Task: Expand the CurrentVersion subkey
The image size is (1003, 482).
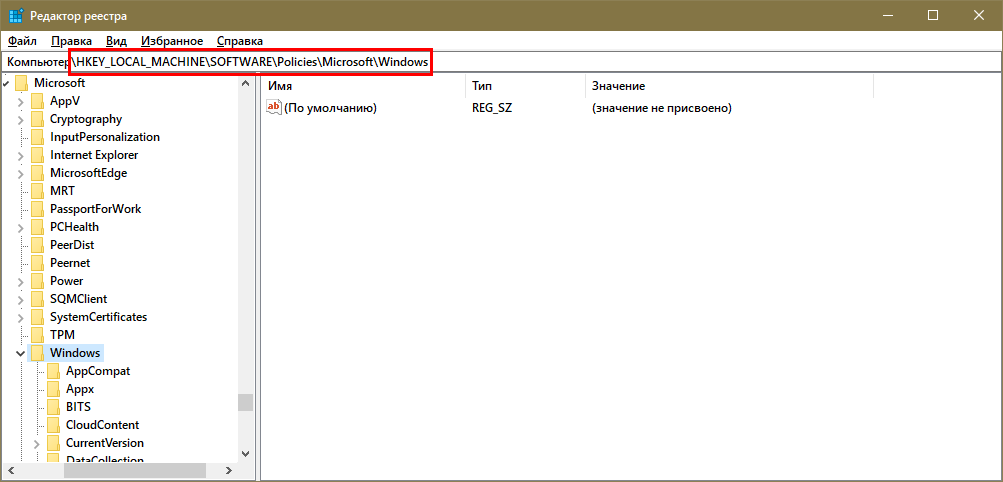Action: (37, 443)
